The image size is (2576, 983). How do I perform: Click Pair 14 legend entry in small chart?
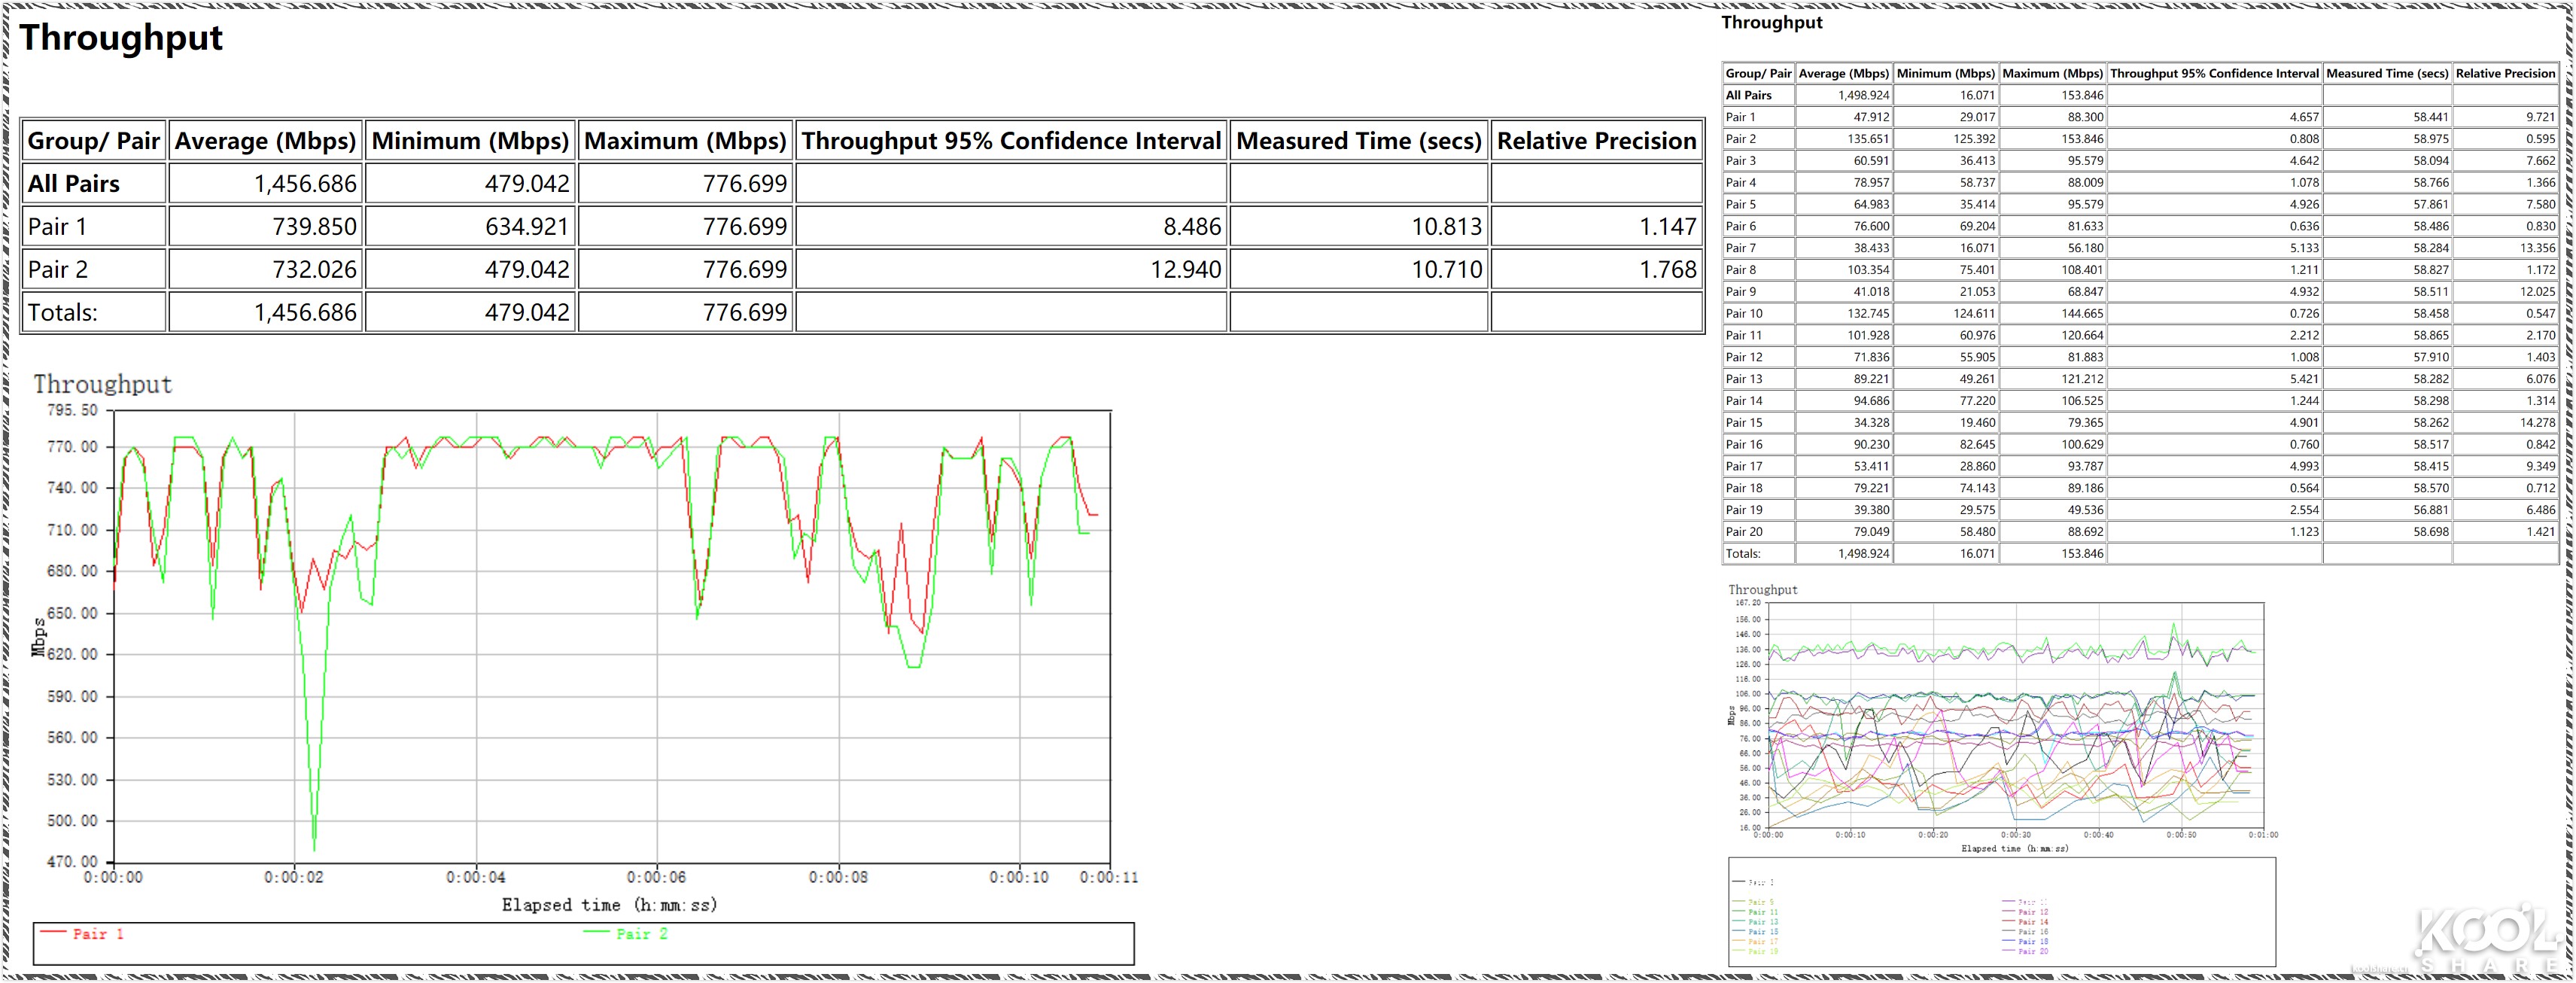pyautogui.click(x=2033, y=922)
